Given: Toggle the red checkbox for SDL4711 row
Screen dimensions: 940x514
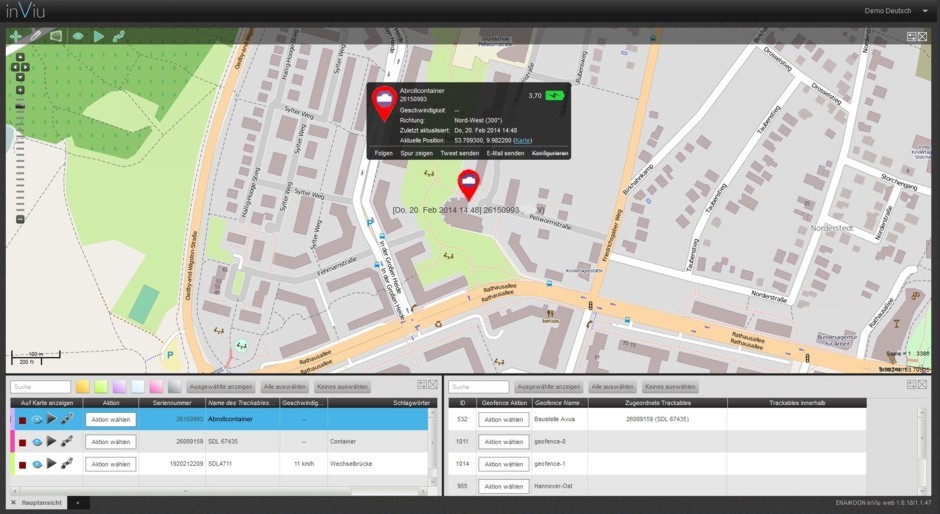Looking at the screenshot, I should click(x=22, y=464).
